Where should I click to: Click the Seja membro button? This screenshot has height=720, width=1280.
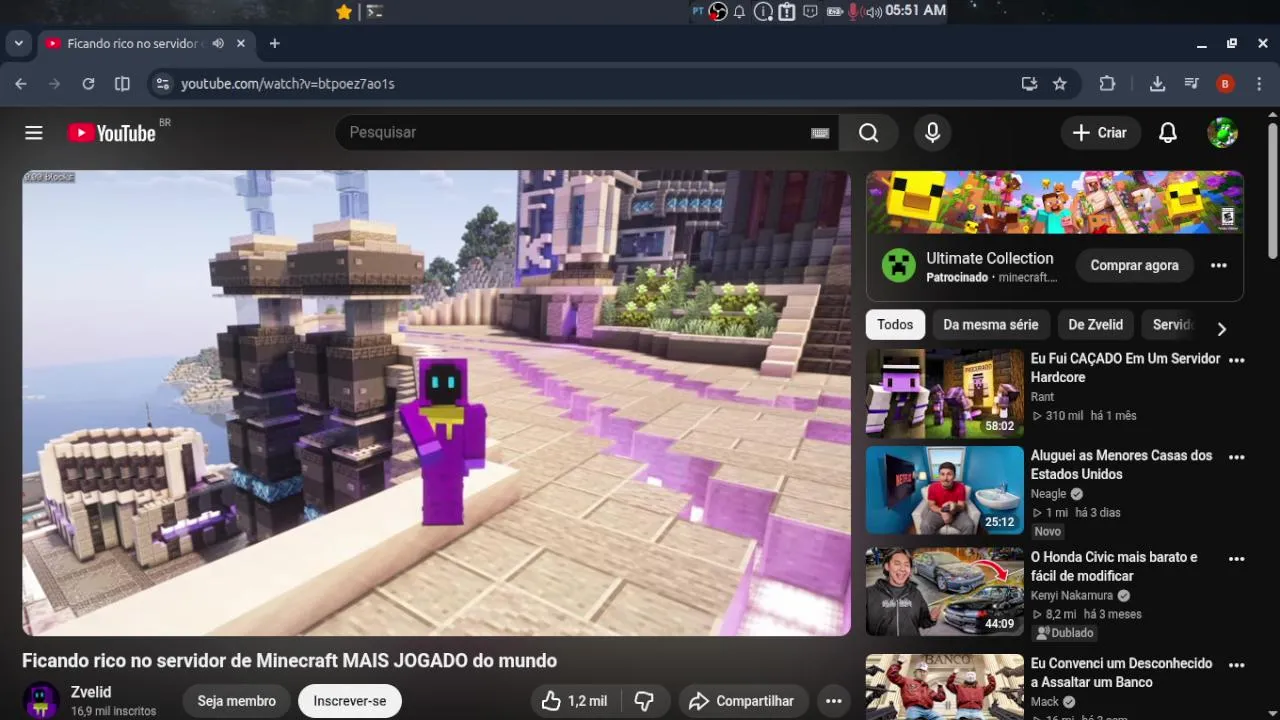237,701
